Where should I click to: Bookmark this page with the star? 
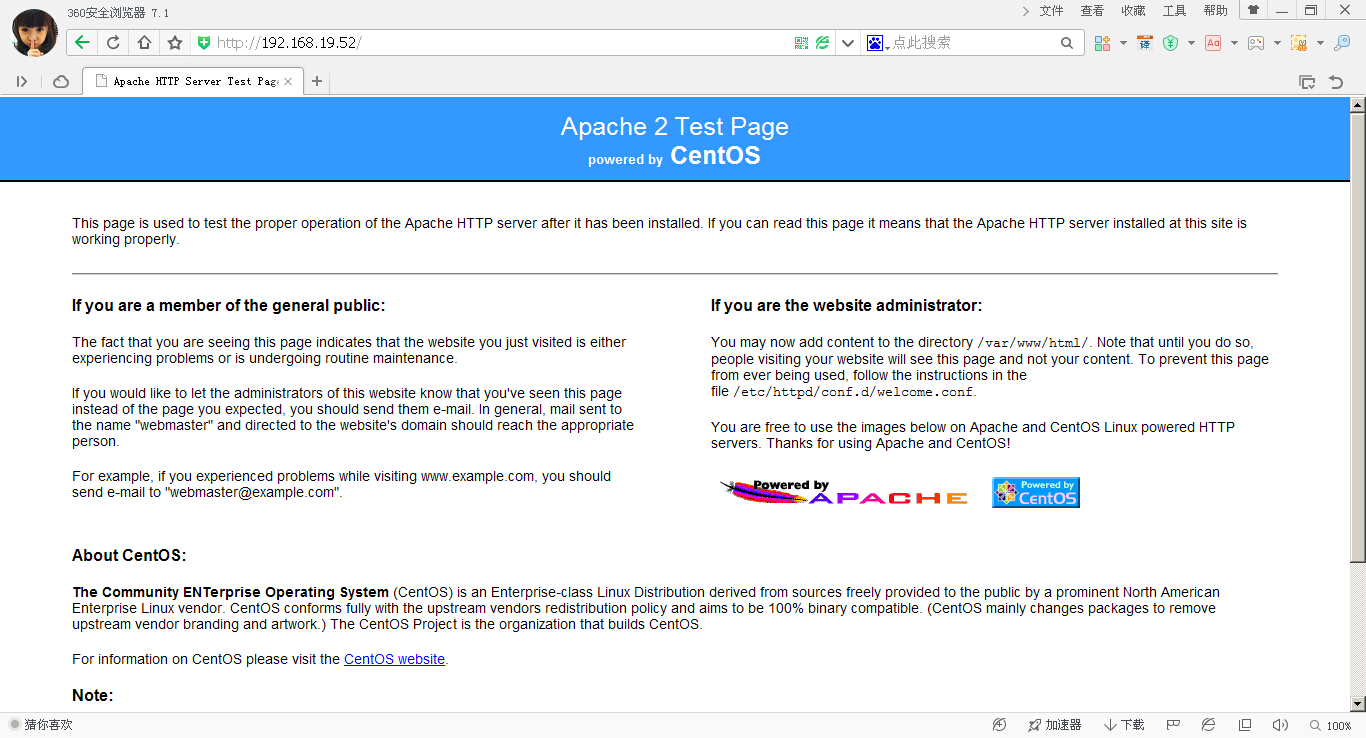coord(175,42)
